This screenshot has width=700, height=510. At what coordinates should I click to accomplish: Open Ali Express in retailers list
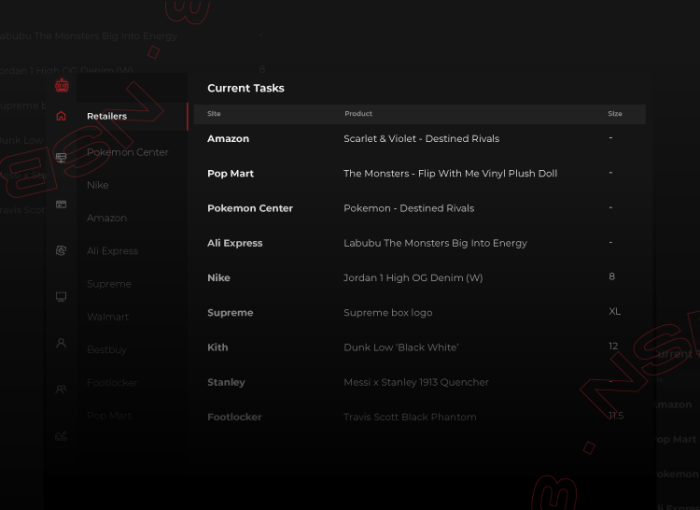112,251
